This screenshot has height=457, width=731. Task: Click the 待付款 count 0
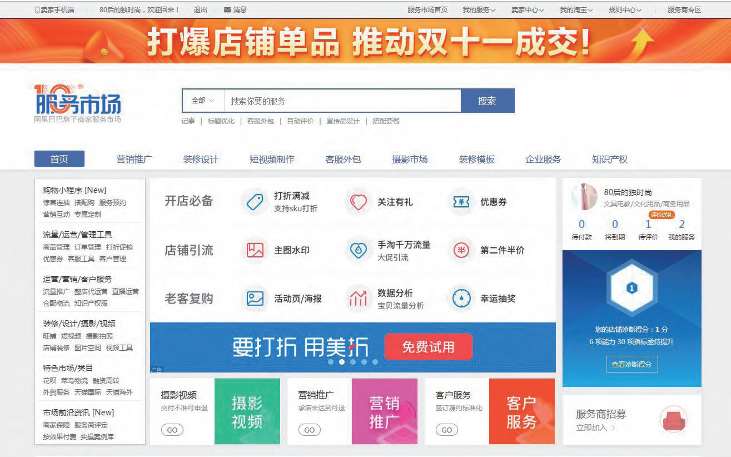click(581, 224)
